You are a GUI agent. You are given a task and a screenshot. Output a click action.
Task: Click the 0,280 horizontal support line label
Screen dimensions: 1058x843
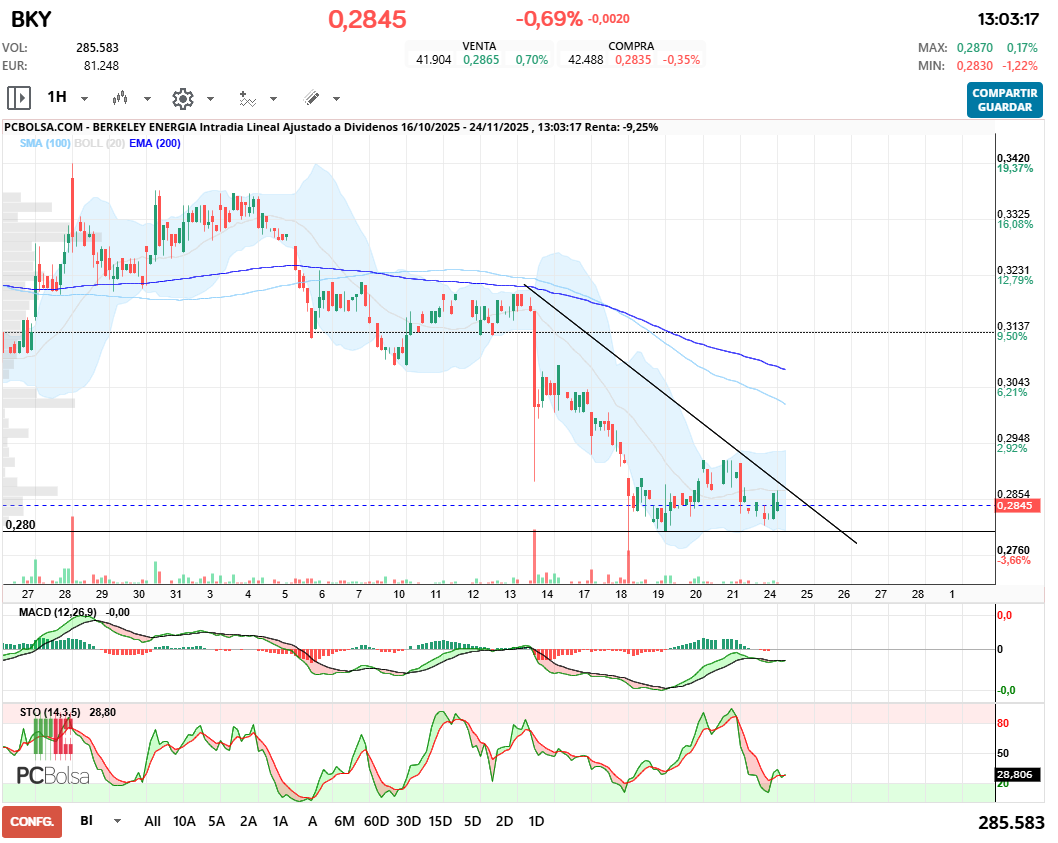(x=20, y=524)
